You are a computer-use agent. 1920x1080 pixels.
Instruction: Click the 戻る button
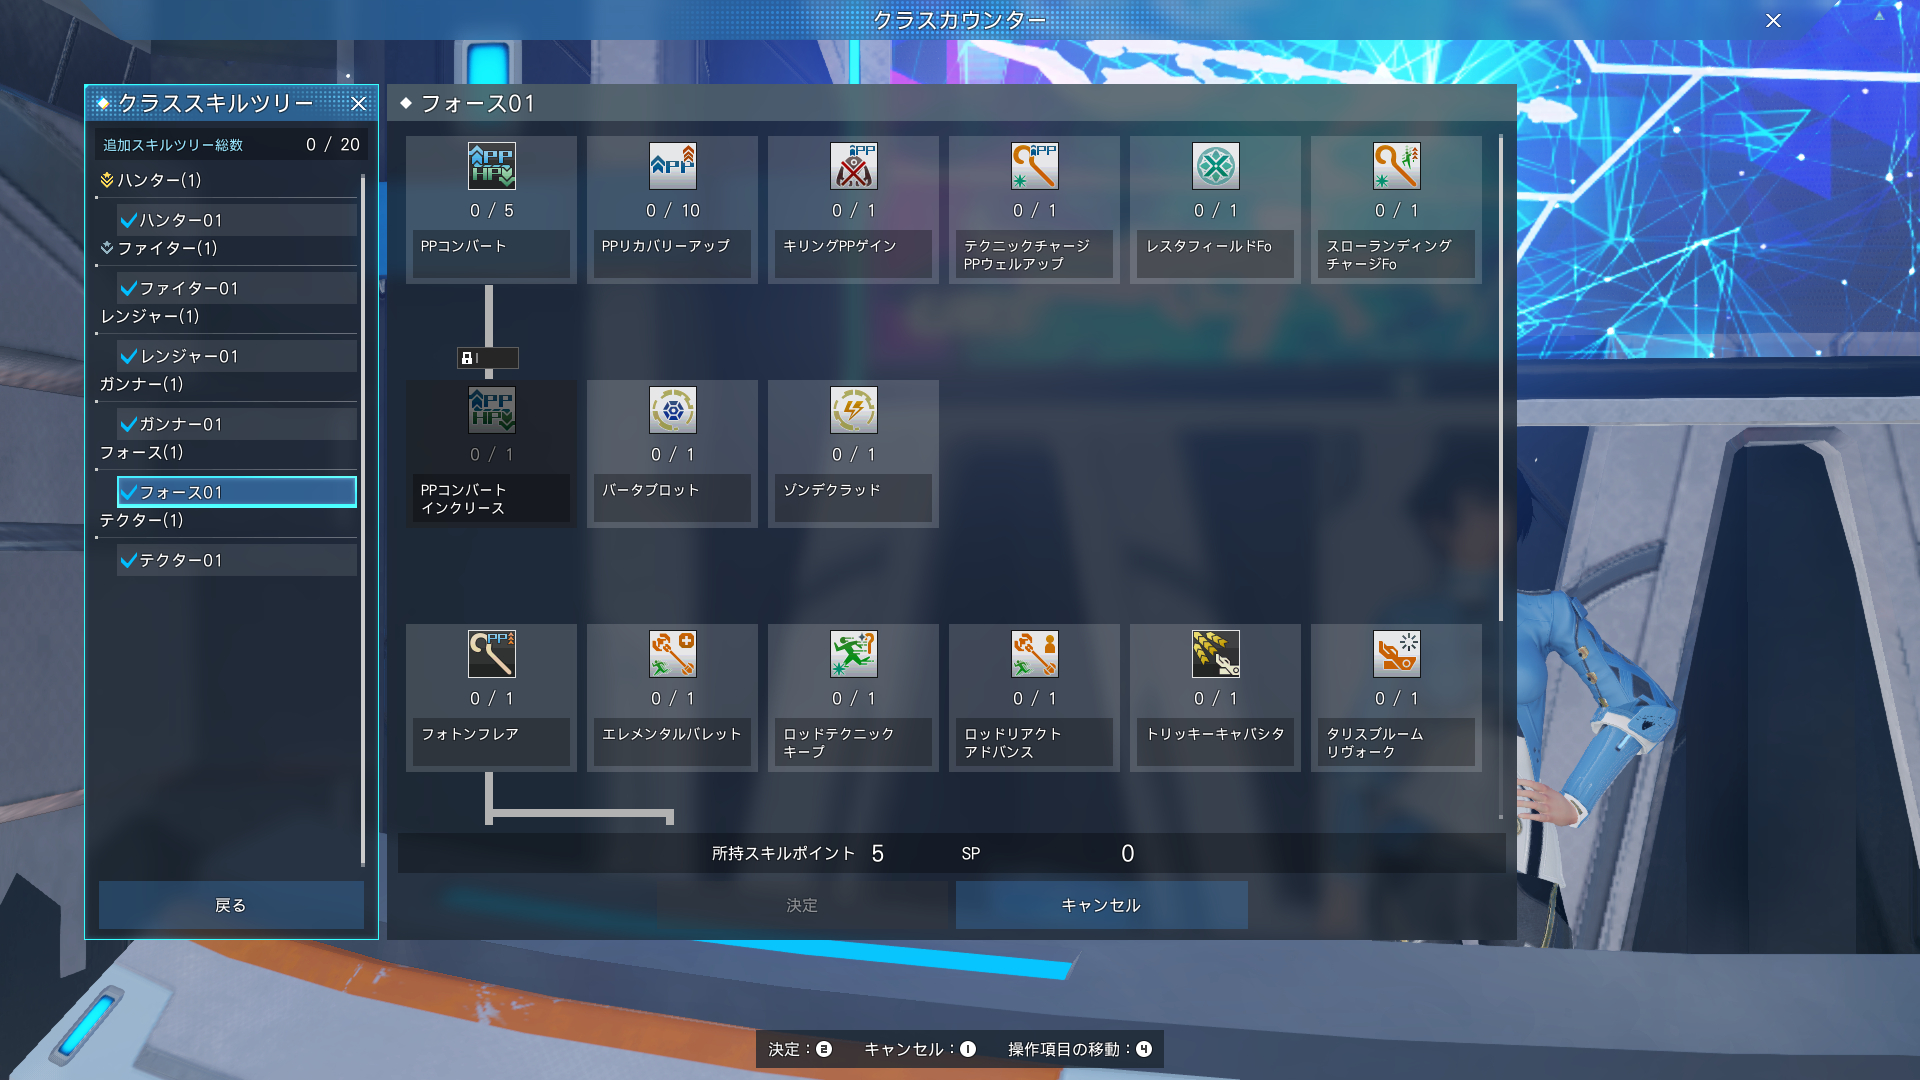[x=231, y=905]
